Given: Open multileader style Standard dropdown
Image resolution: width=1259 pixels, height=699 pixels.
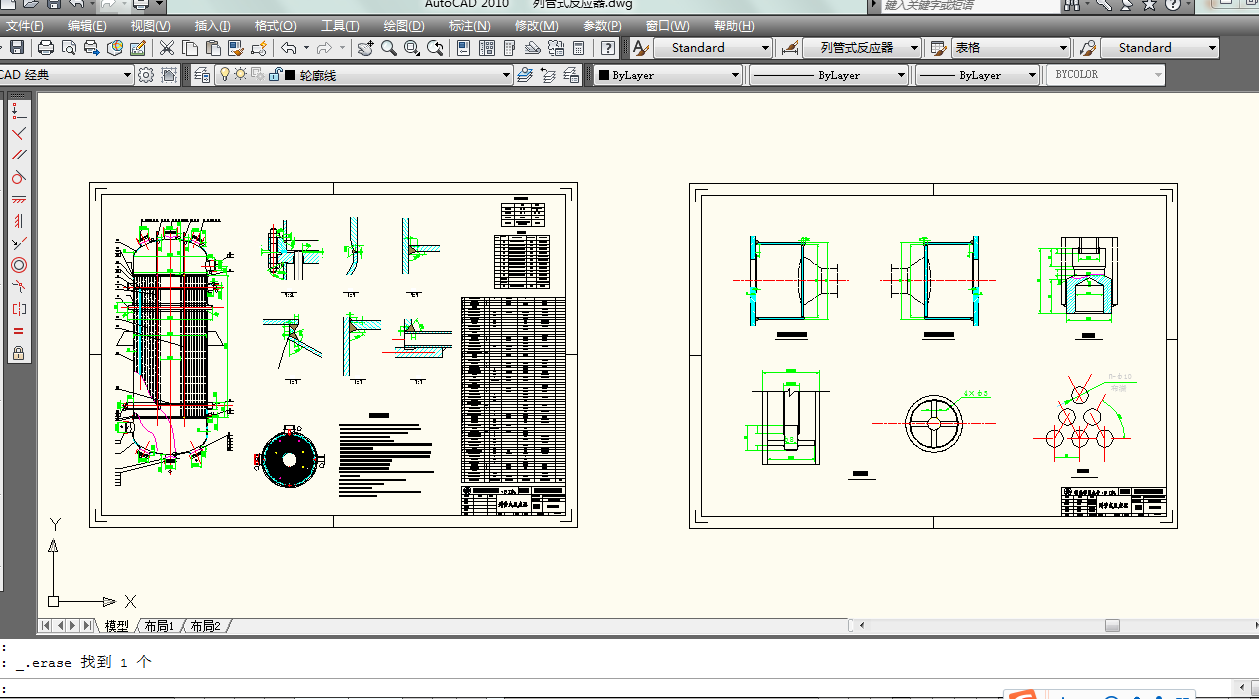Looking at the screenshot, I should pyautogui.click(x=1160, y=47).
